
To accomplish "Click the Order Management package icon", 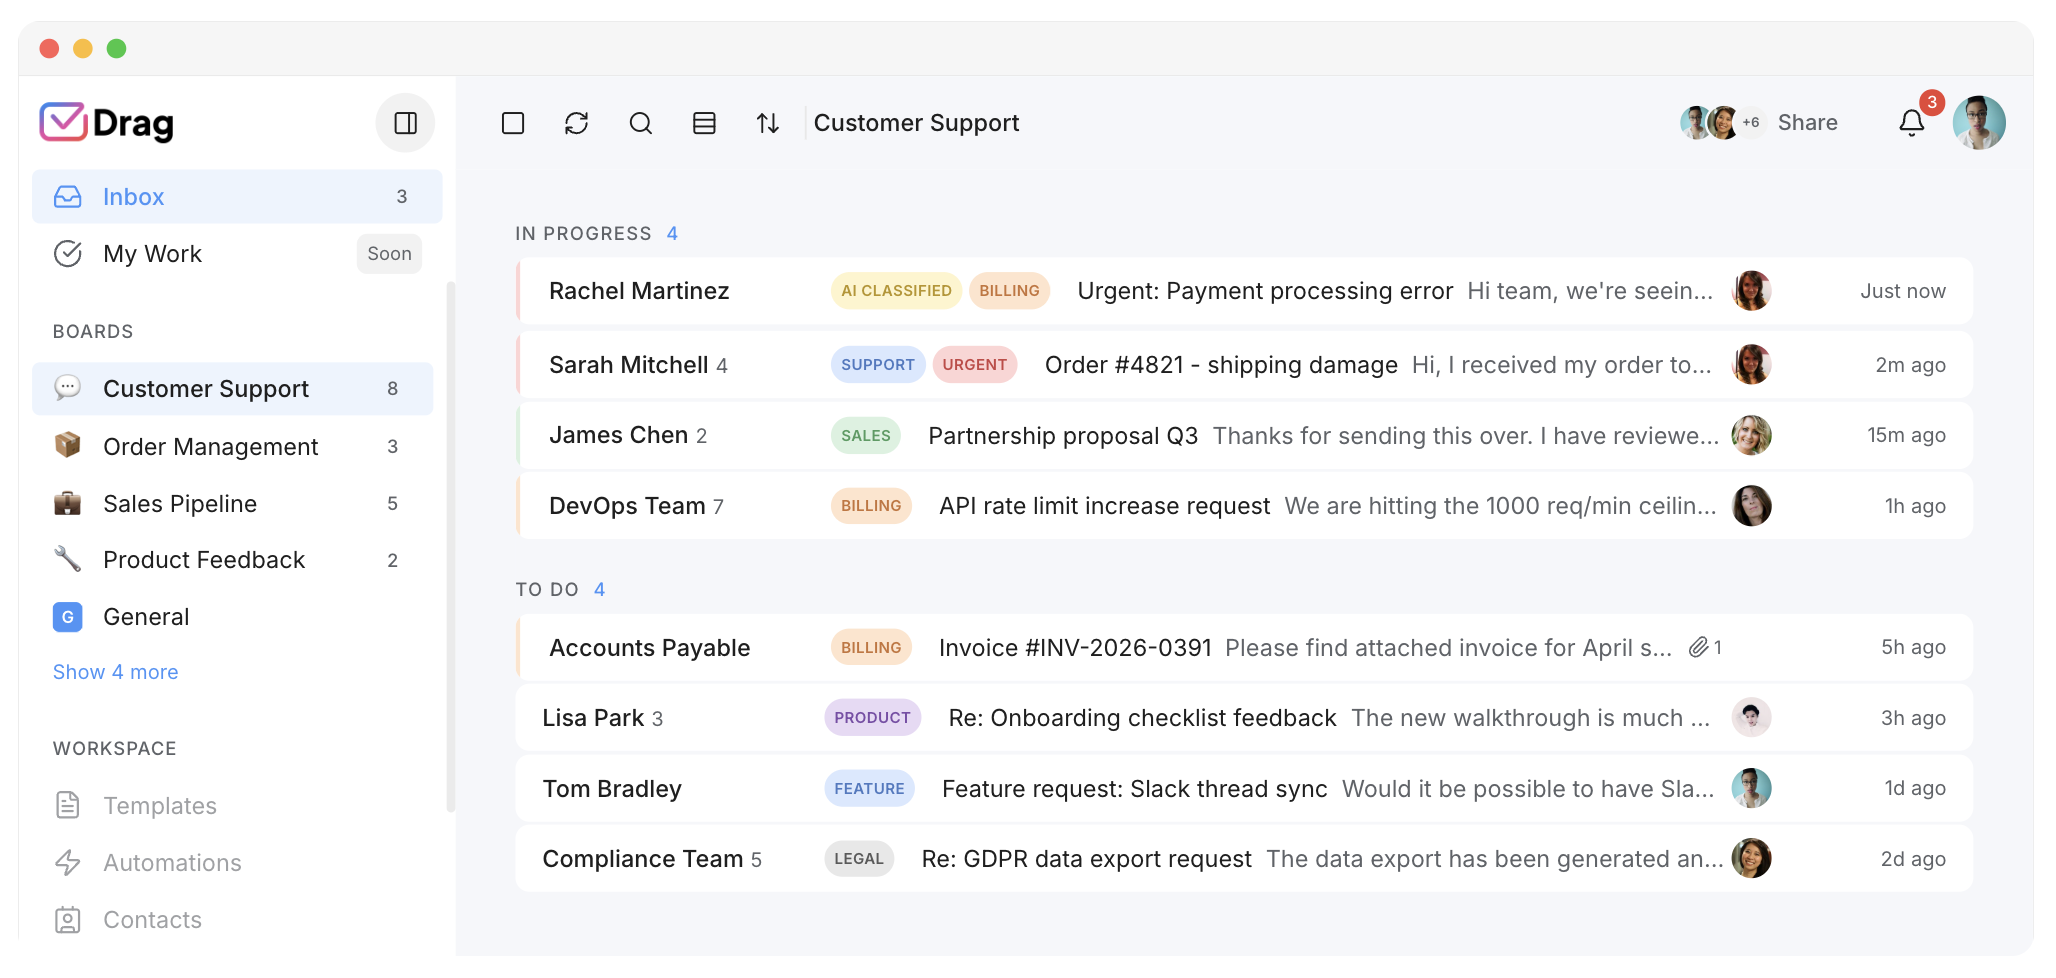I will pyautogui.click(x=68, y=445).
